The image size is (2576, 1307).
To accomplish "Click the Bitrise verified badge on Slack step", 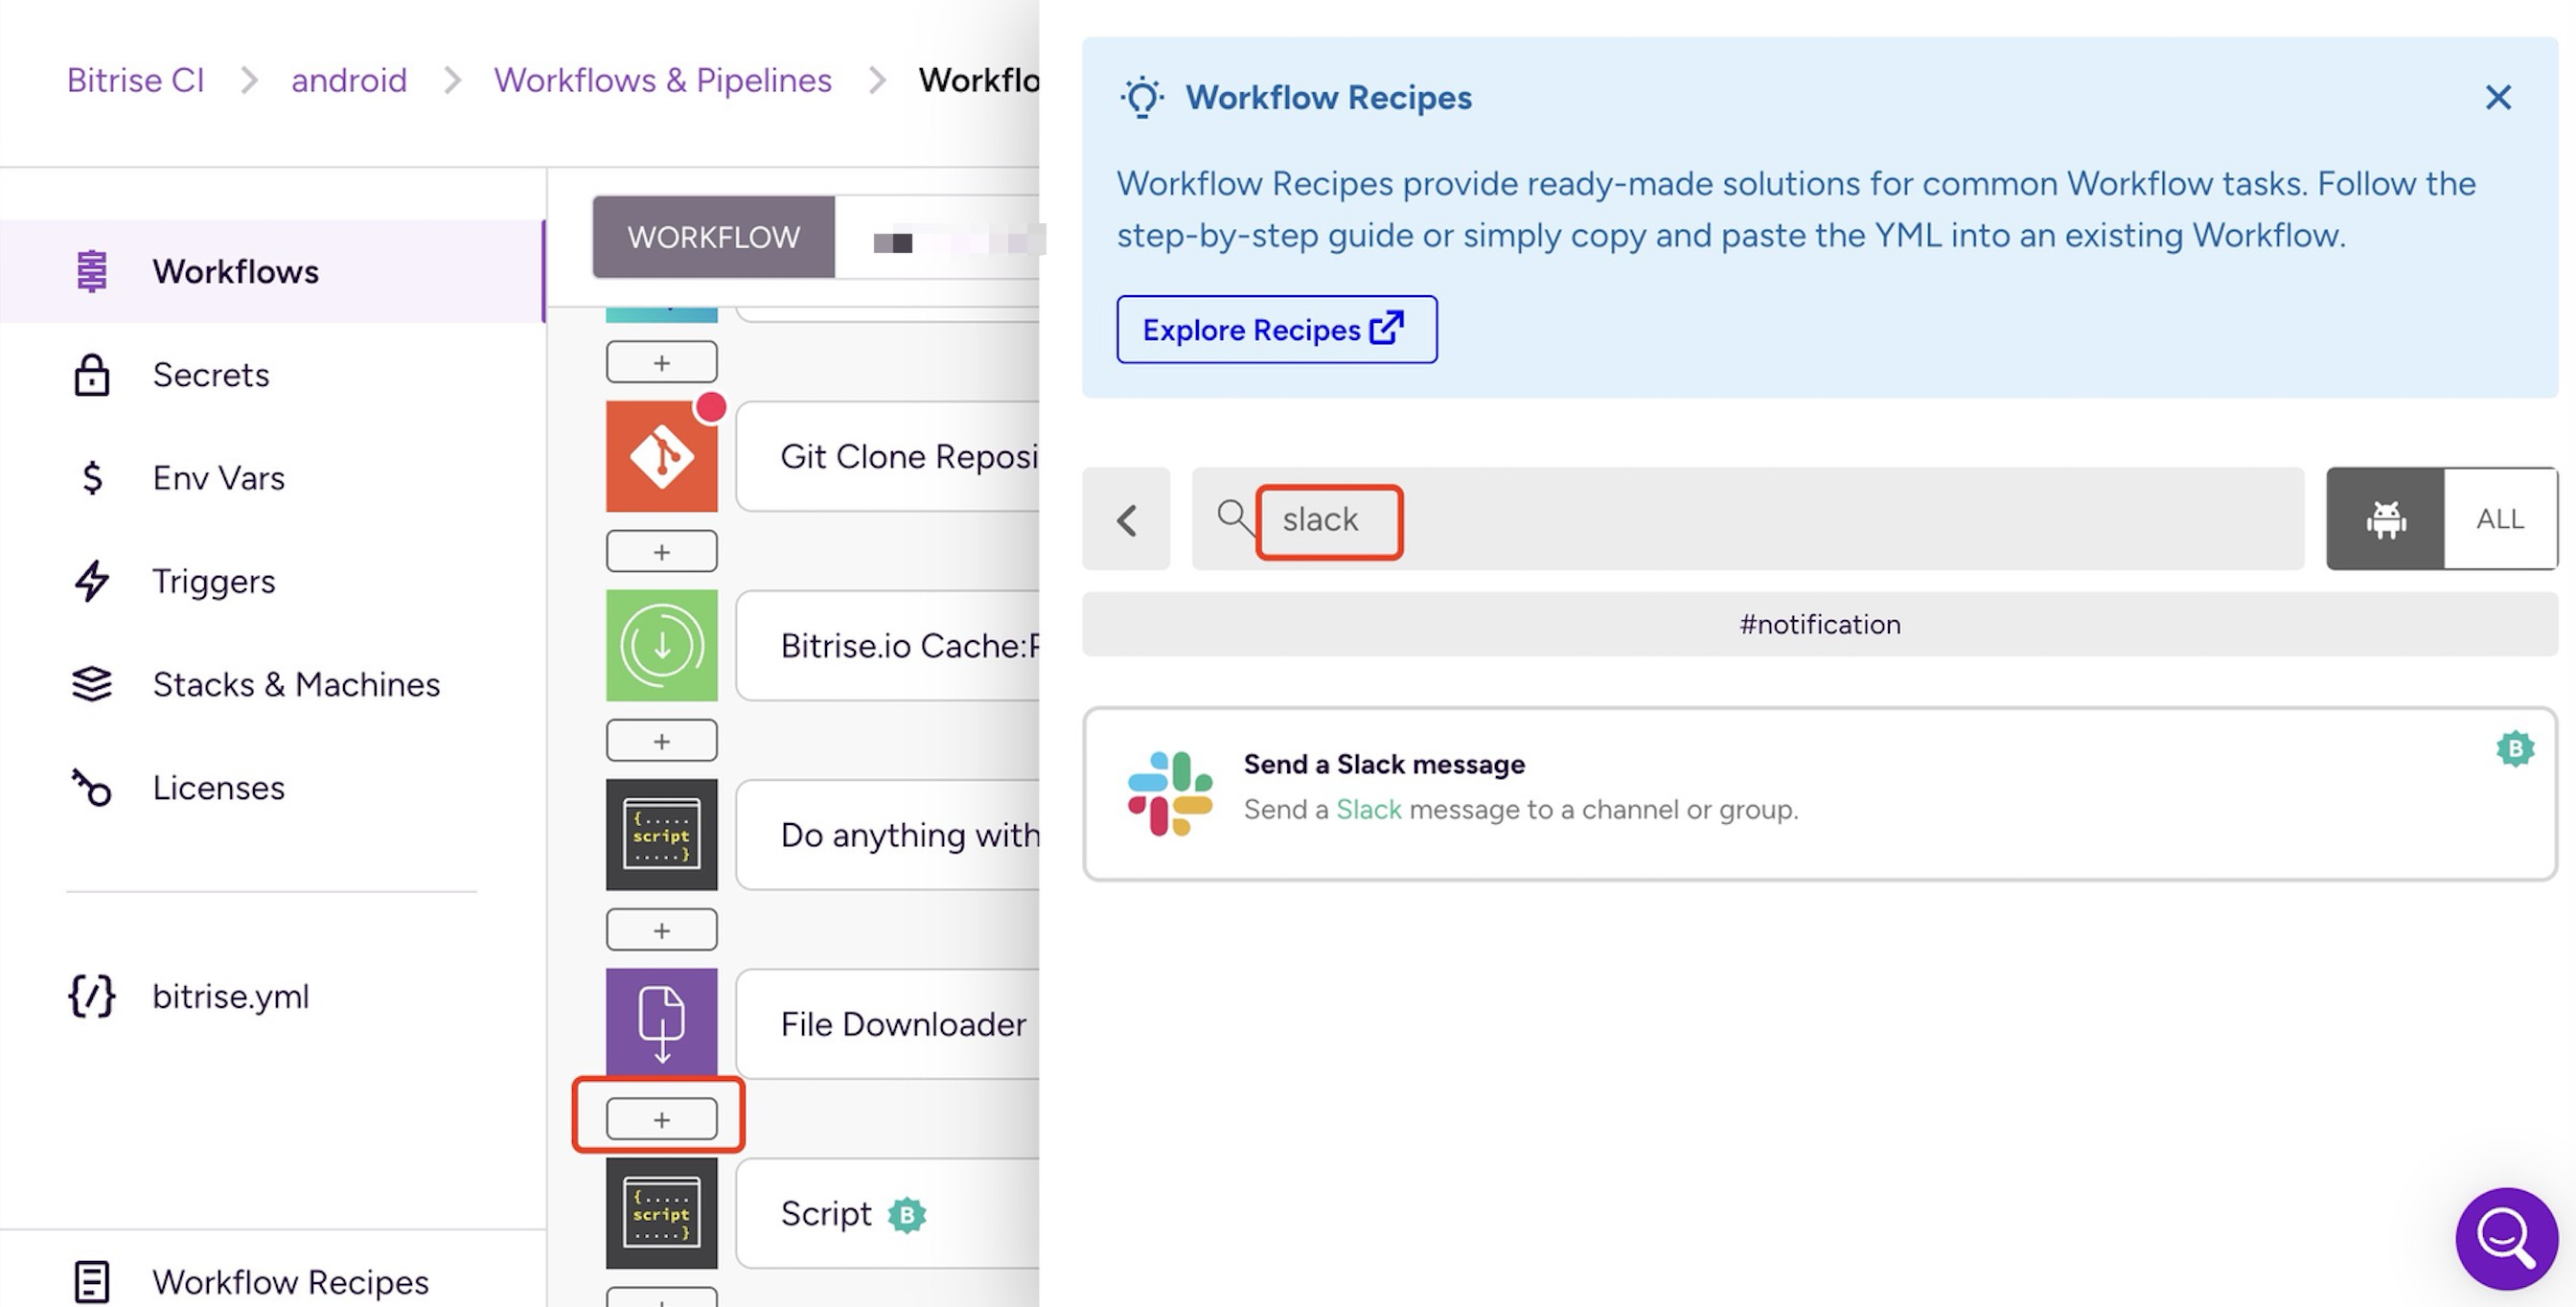I will click(x=2515, y=748).
